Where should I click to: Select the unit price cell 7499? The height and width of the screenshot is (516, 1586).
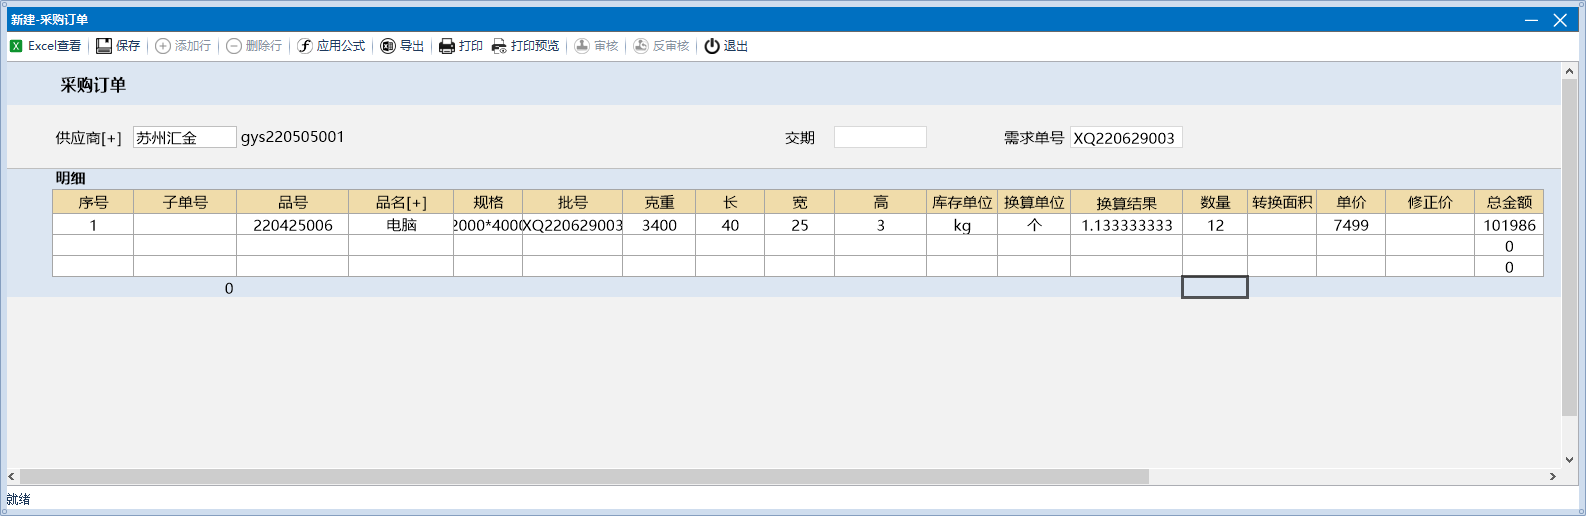[x=1350, y=225]
